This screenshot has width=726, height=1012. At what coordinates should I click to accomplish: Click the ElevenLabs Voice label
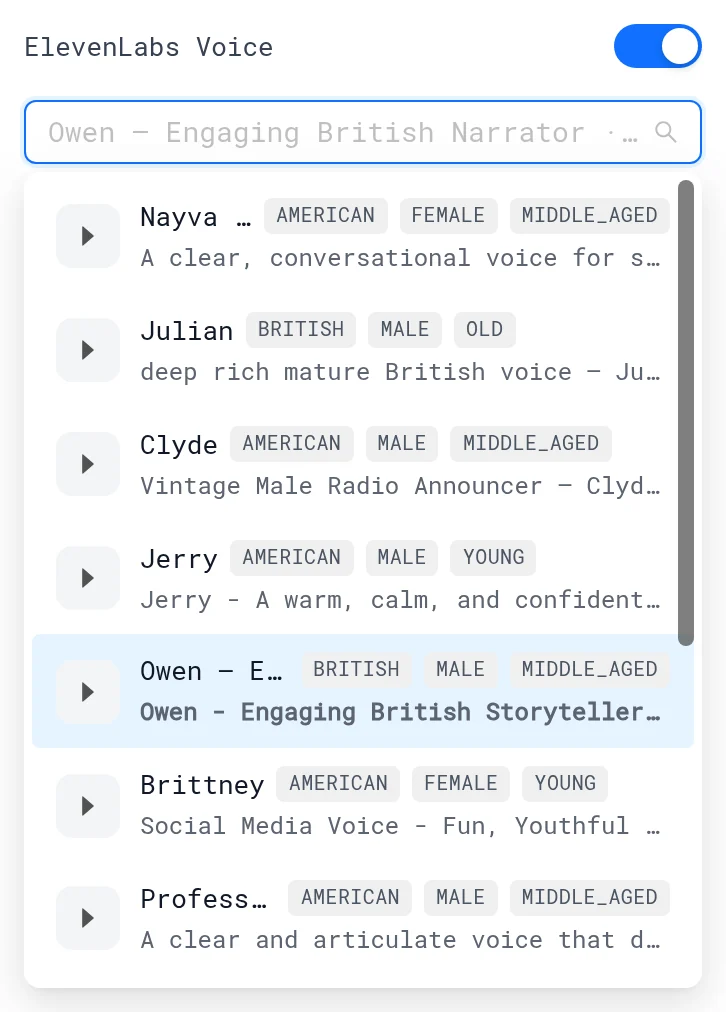[149, 47]
